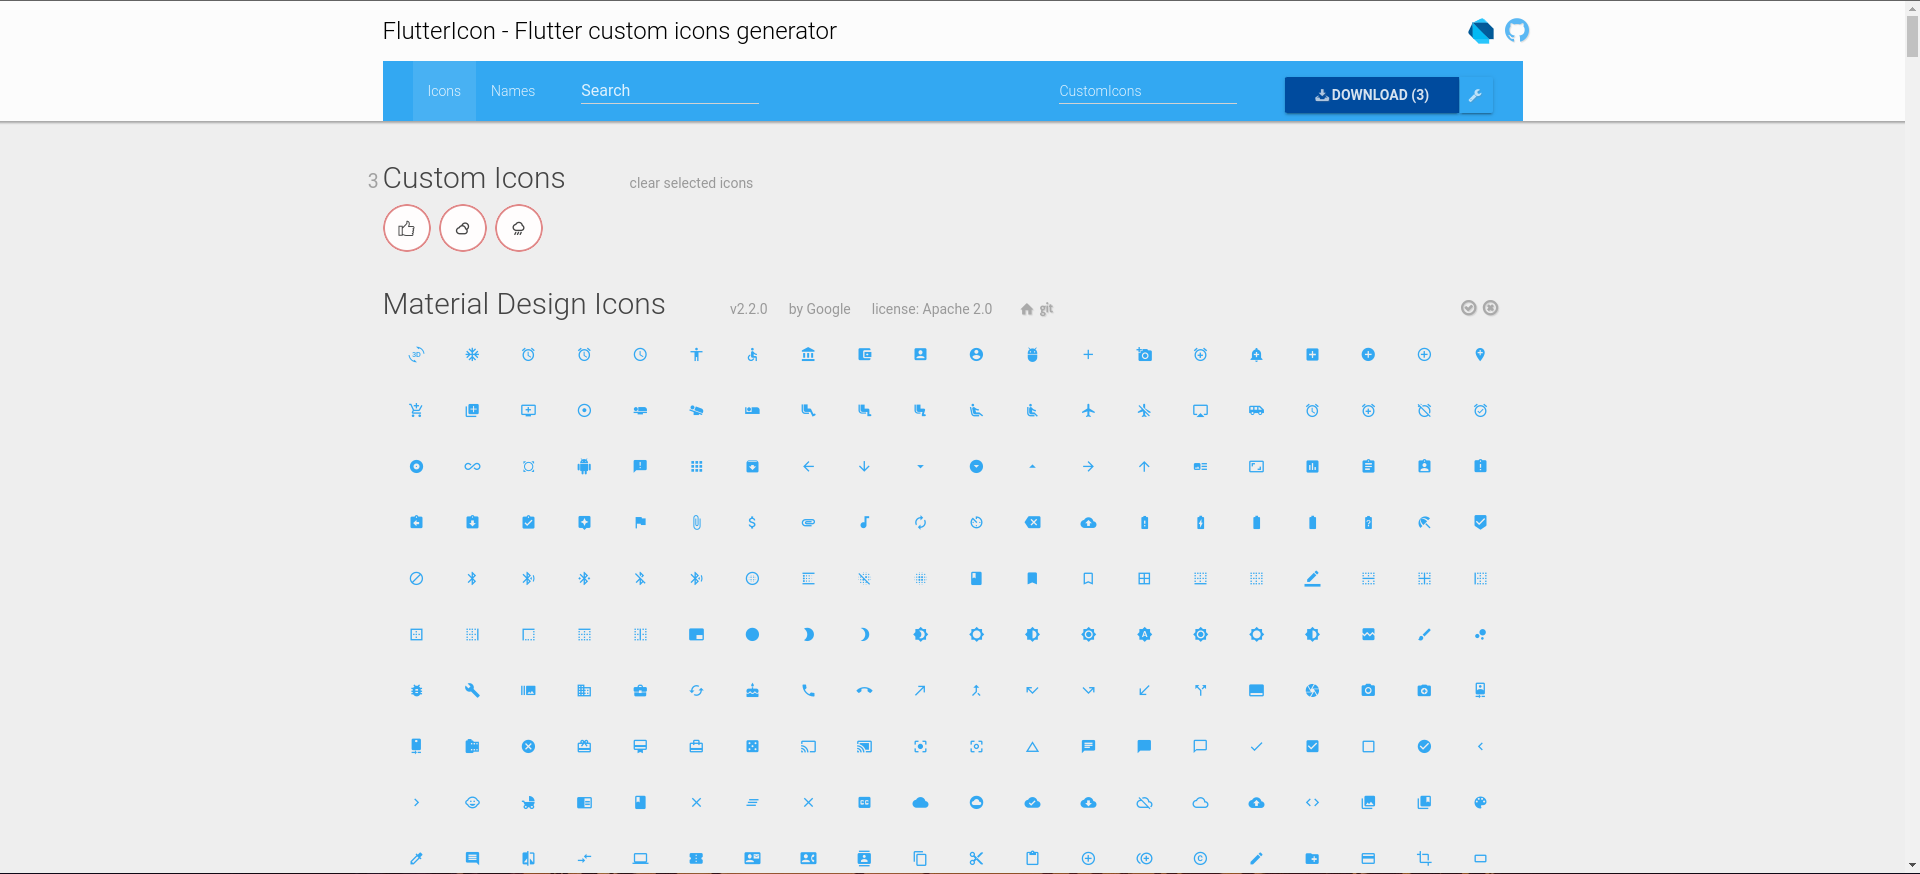Click the Download (3) button
Image resolution: width=1920 pixels, height=874 pixels.
point(1371,95)
